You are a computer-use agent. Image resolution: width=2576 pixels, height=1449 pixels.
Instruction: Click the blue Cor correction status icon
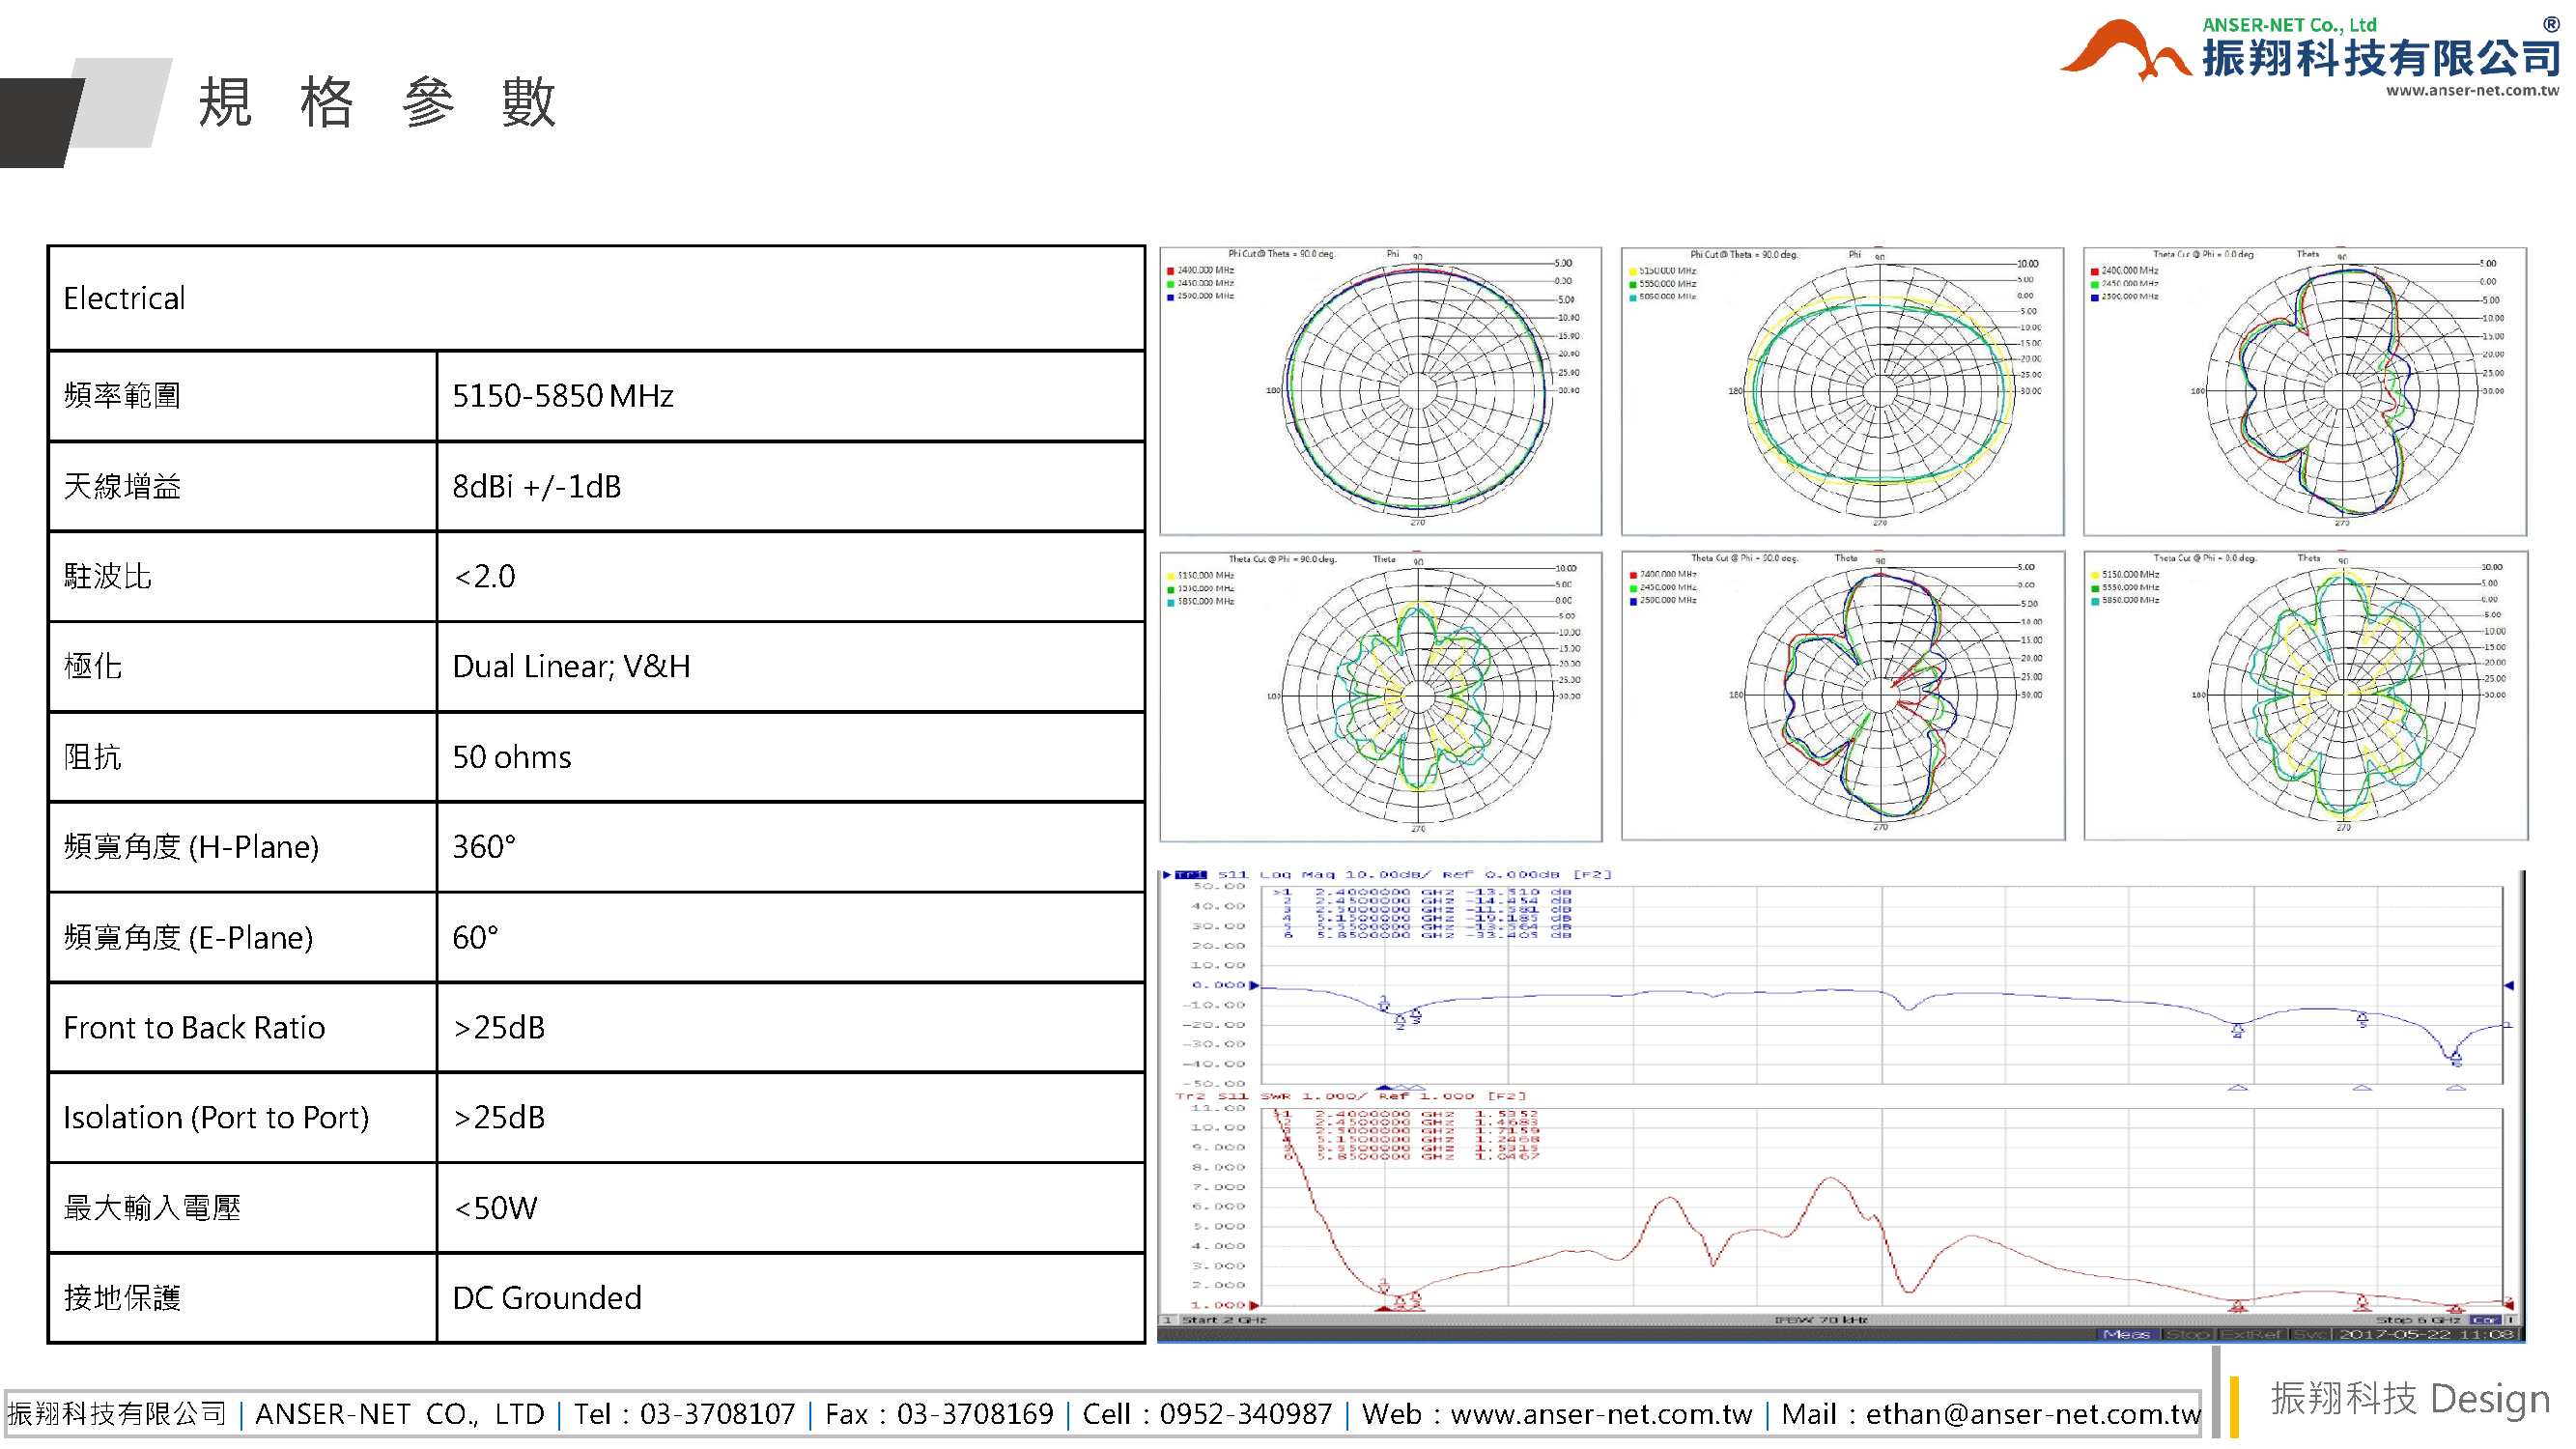click(2484, 1321)
